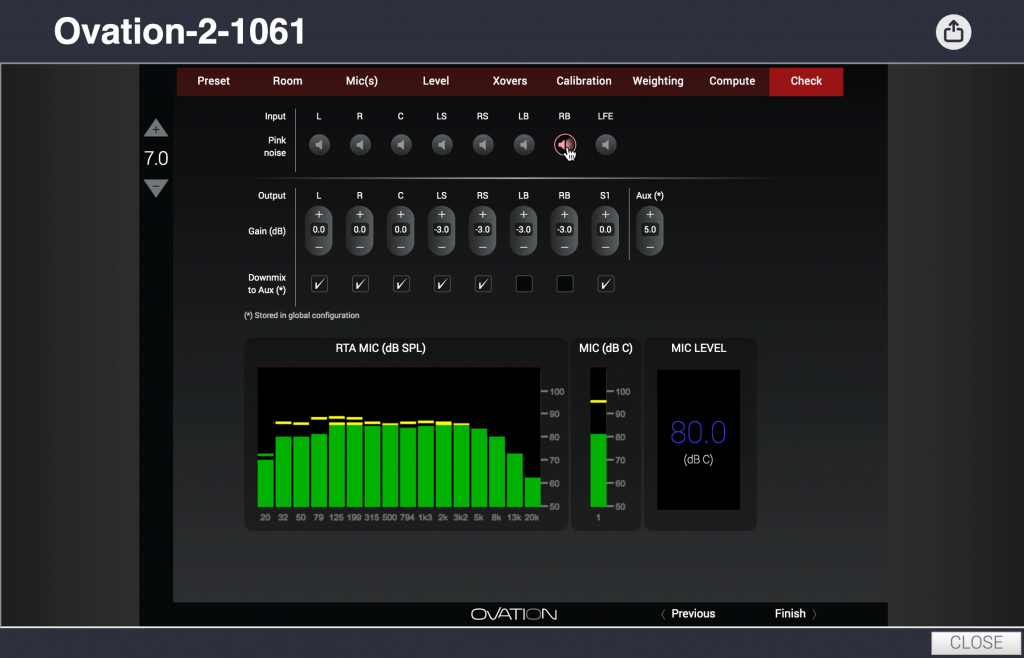1024x658 pixels.
Task: Switch to the Room tab
Action: 287,81
